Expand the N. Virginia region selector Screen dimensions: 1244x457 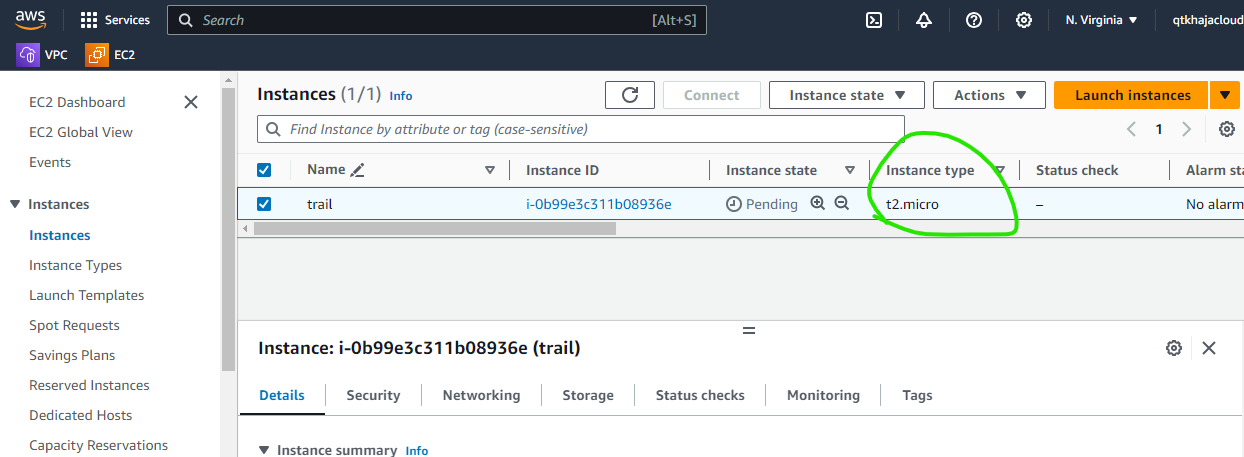(x=1101, y=20)
